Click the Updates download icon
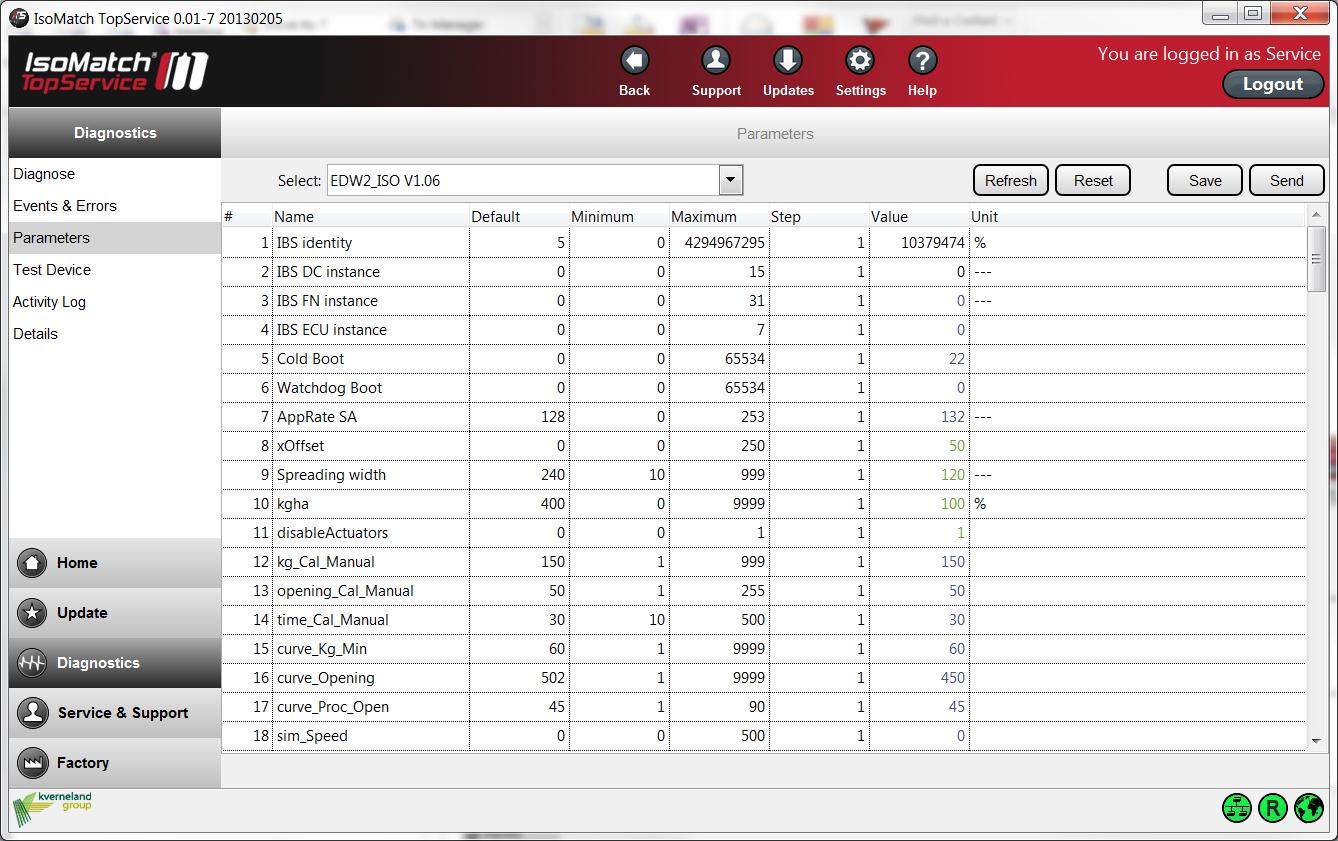 (x=788, y=62)
